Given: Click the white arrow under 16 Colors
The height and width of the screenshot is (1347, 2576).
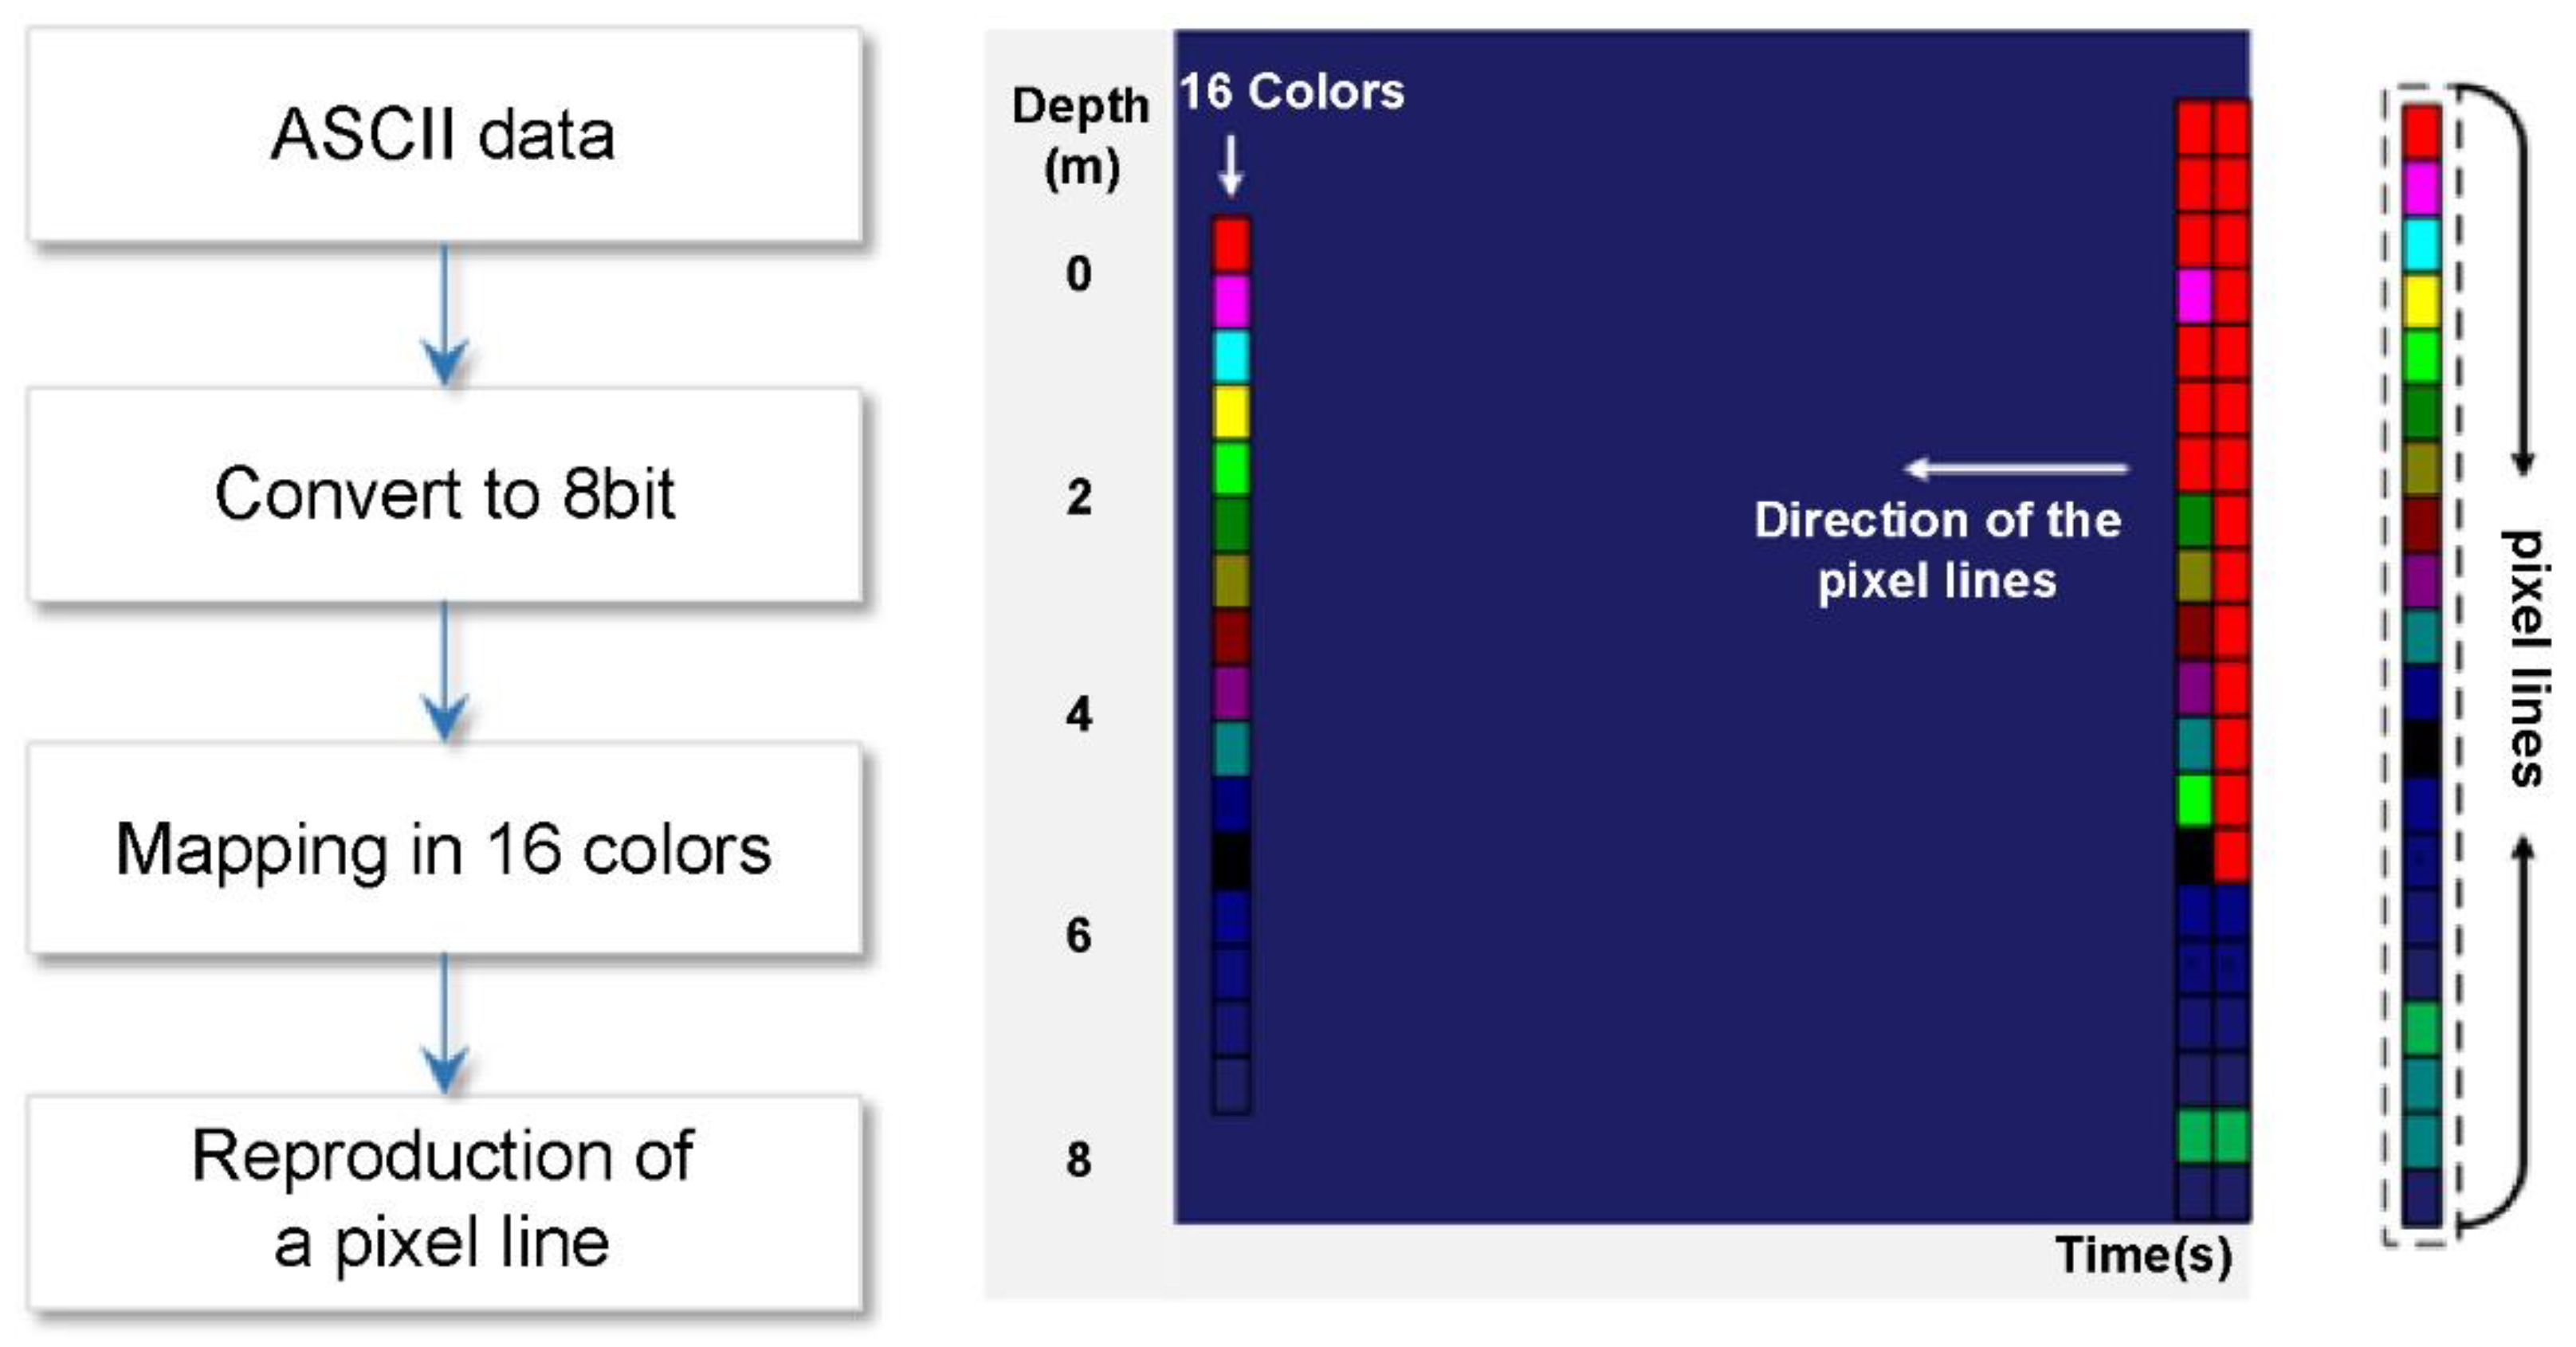Looking at the screenshot, I should (x=1231, y=165).
